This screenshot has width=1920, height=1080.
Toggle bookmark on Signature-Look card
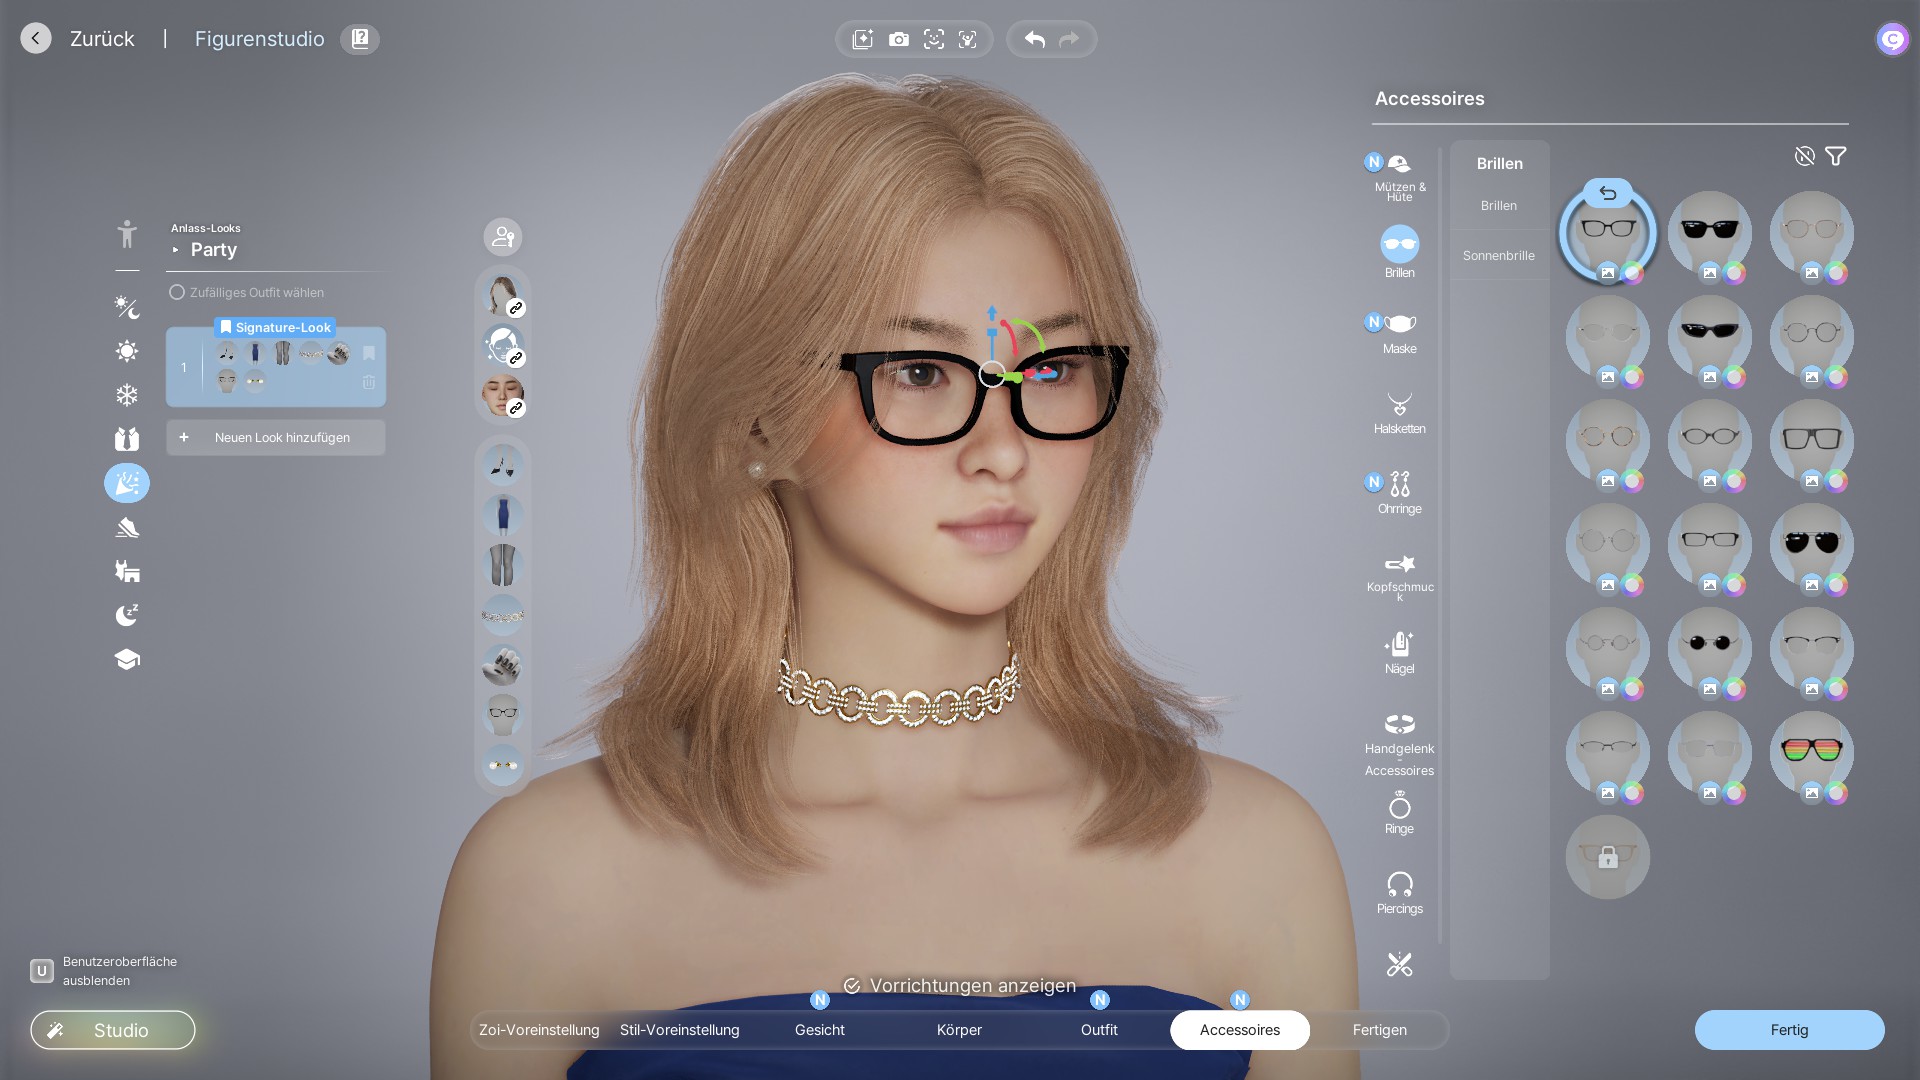tap(369, 353)
